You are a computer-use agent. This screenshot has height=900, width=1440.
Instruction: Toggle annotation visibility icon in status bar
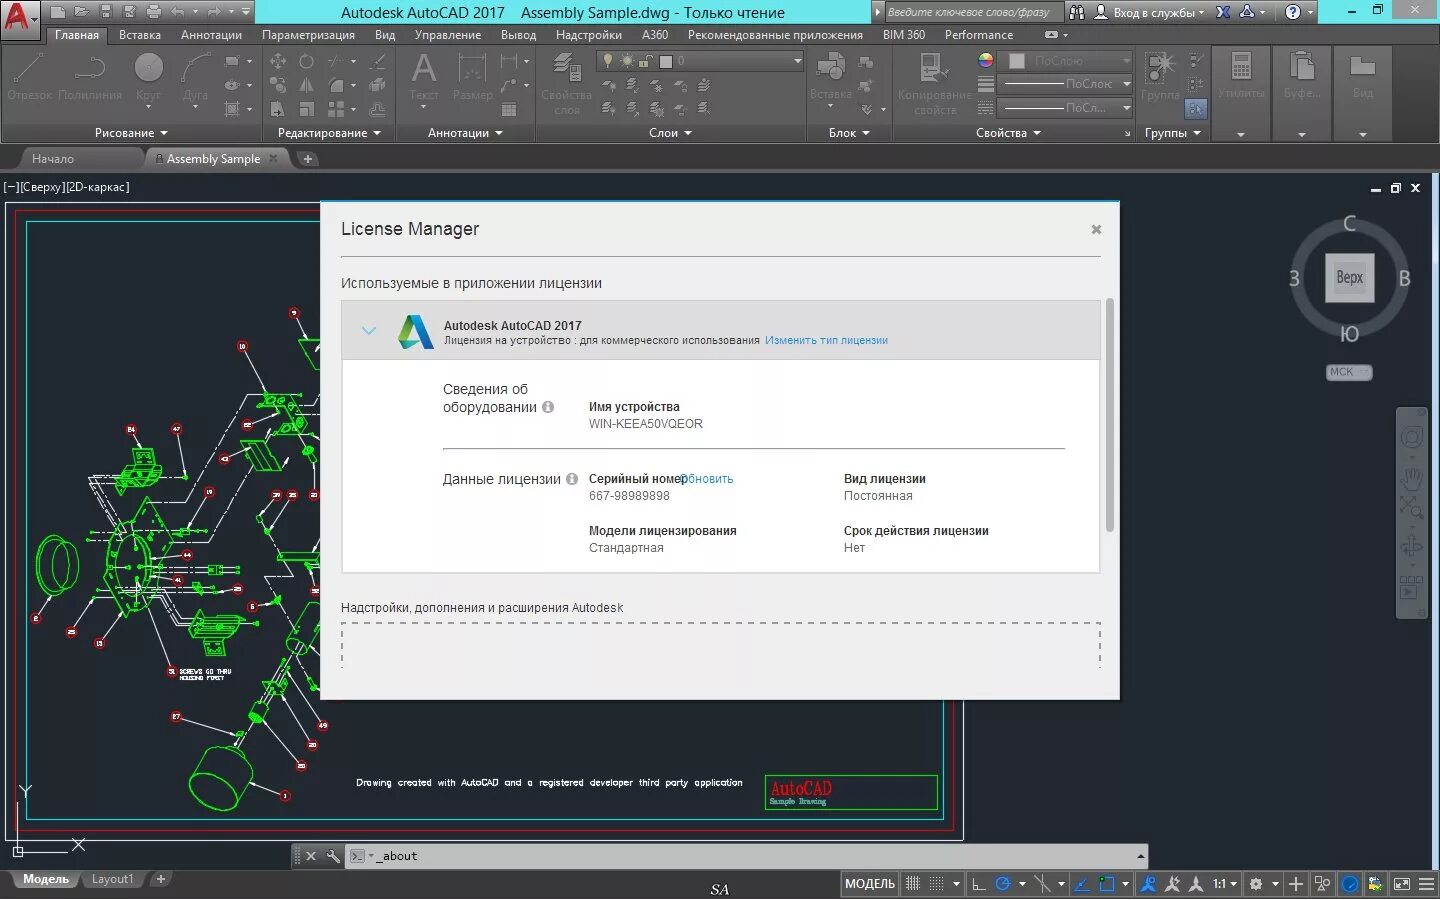tap(1148, 884)
